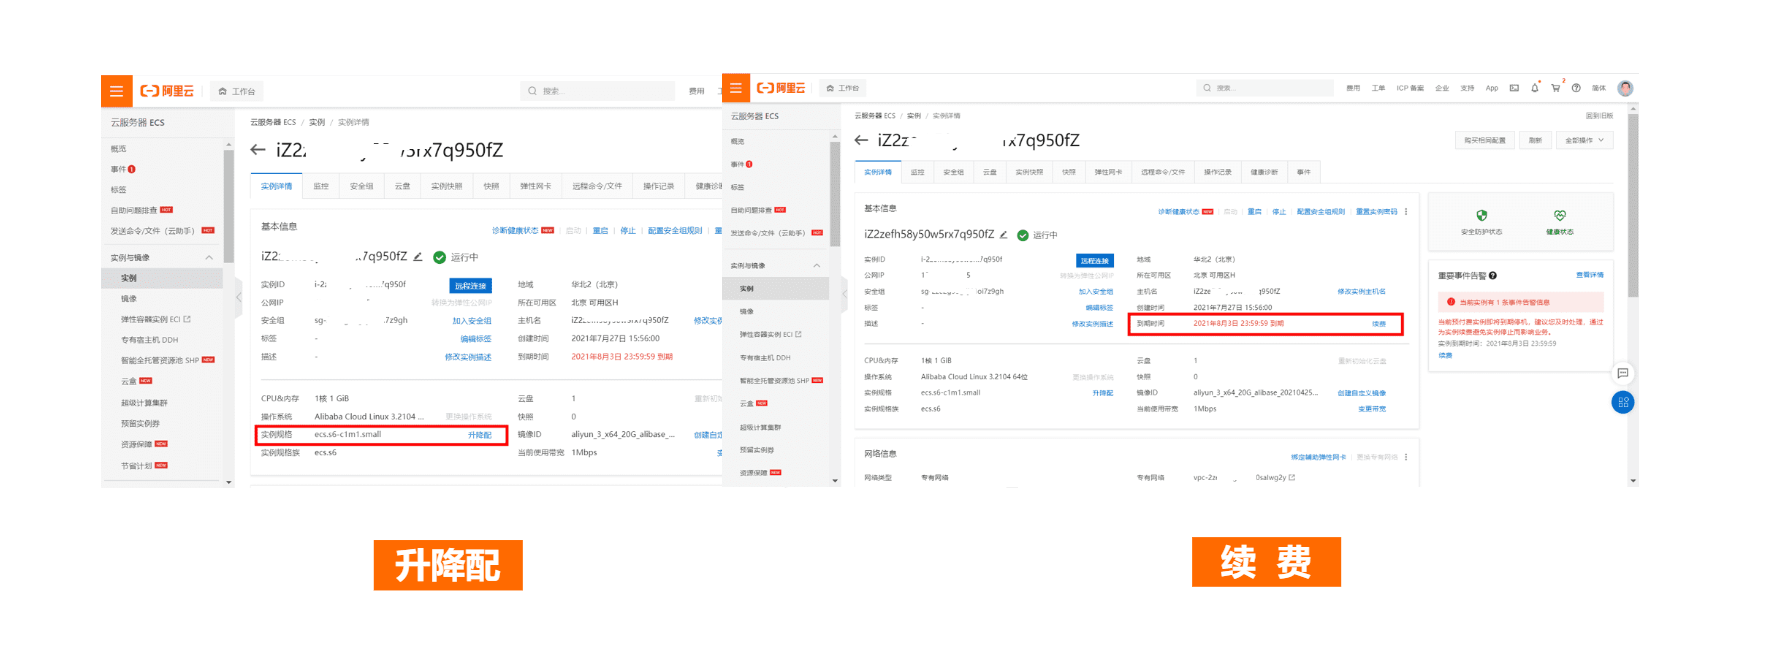Click Aliyun logo in left screenshot
This screenshot has width=1784, height=651.
coord(167,91)
